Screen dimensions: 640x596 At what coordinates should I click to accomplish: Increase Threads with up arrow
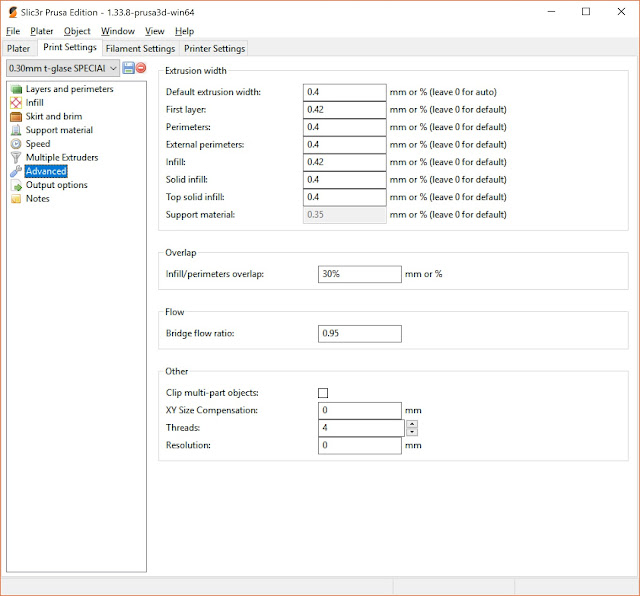[412, 424]
